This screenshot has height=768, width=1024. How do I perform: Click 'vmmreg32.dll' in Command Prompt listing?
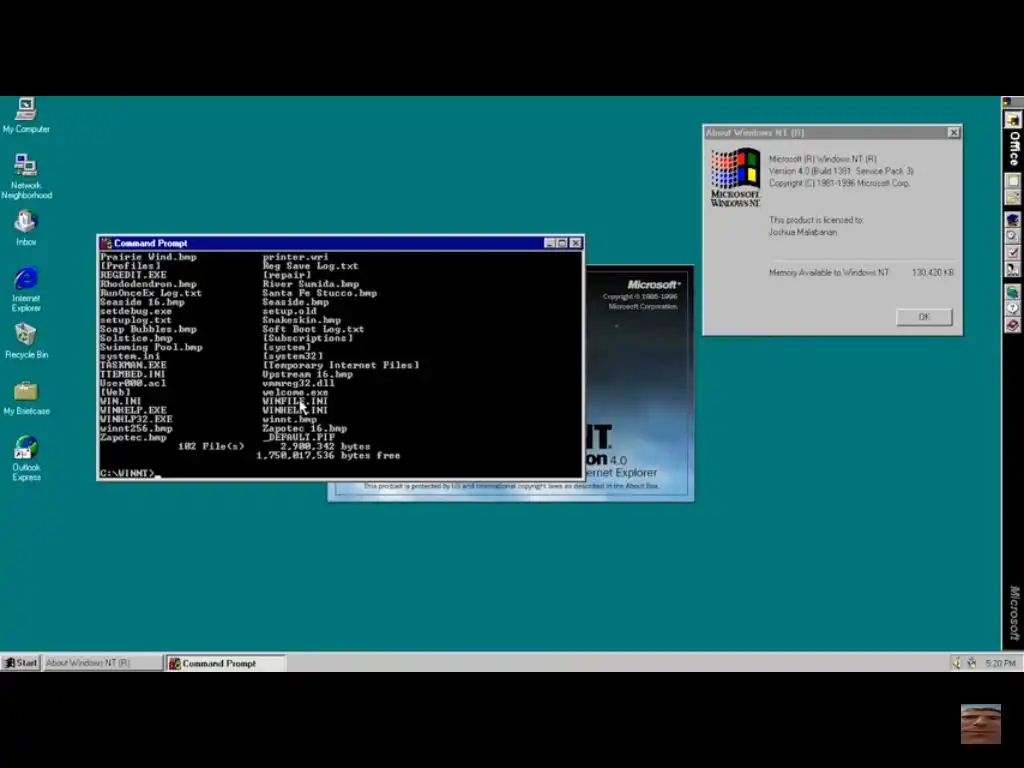coord(298,383)
